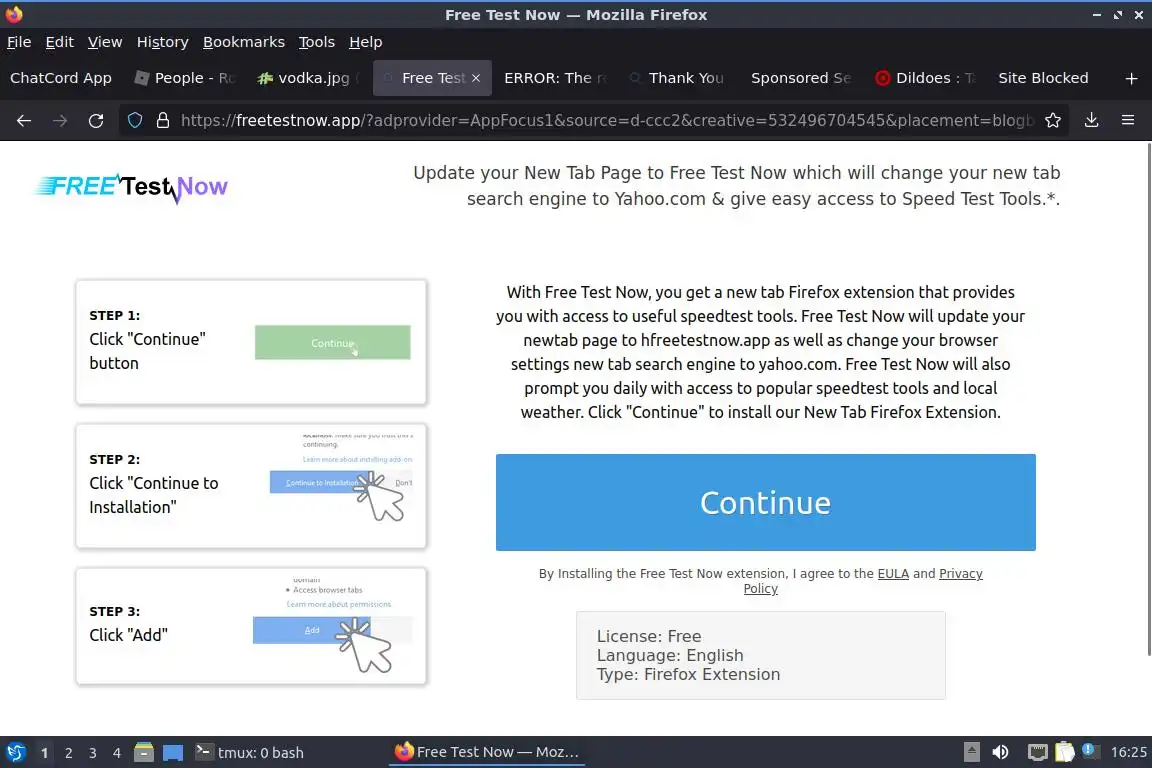Switch to the Dildoes tab

click(925, 78)
